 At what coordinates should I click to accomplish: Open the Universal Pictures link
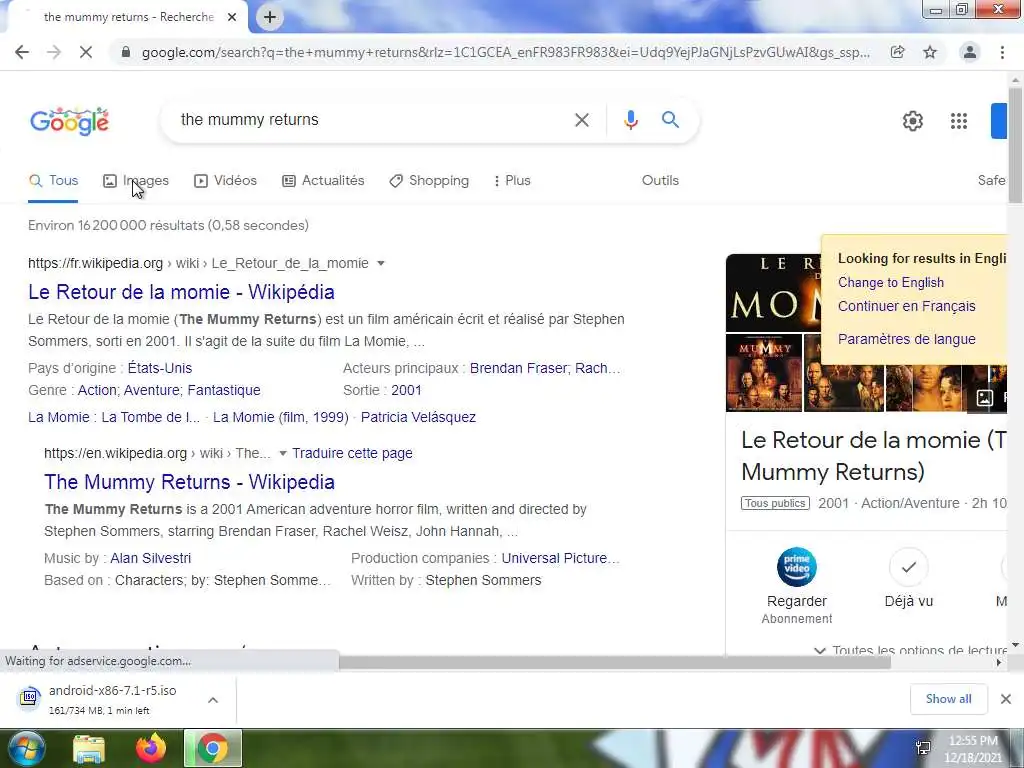tap(560, 558)
